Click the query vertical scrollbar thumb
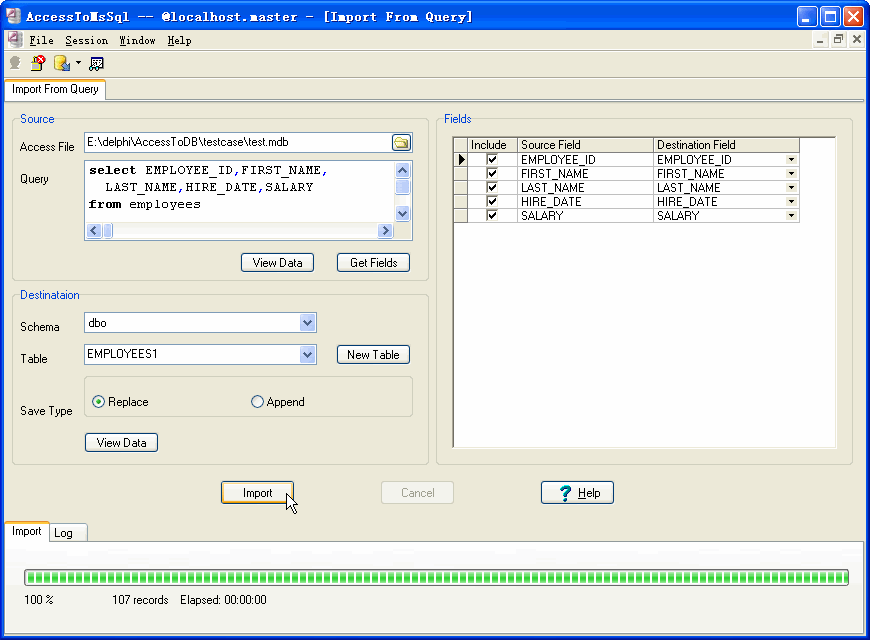The width and height of the screenshot is (870, 640). pyautogui.click(x=403, y=186)
